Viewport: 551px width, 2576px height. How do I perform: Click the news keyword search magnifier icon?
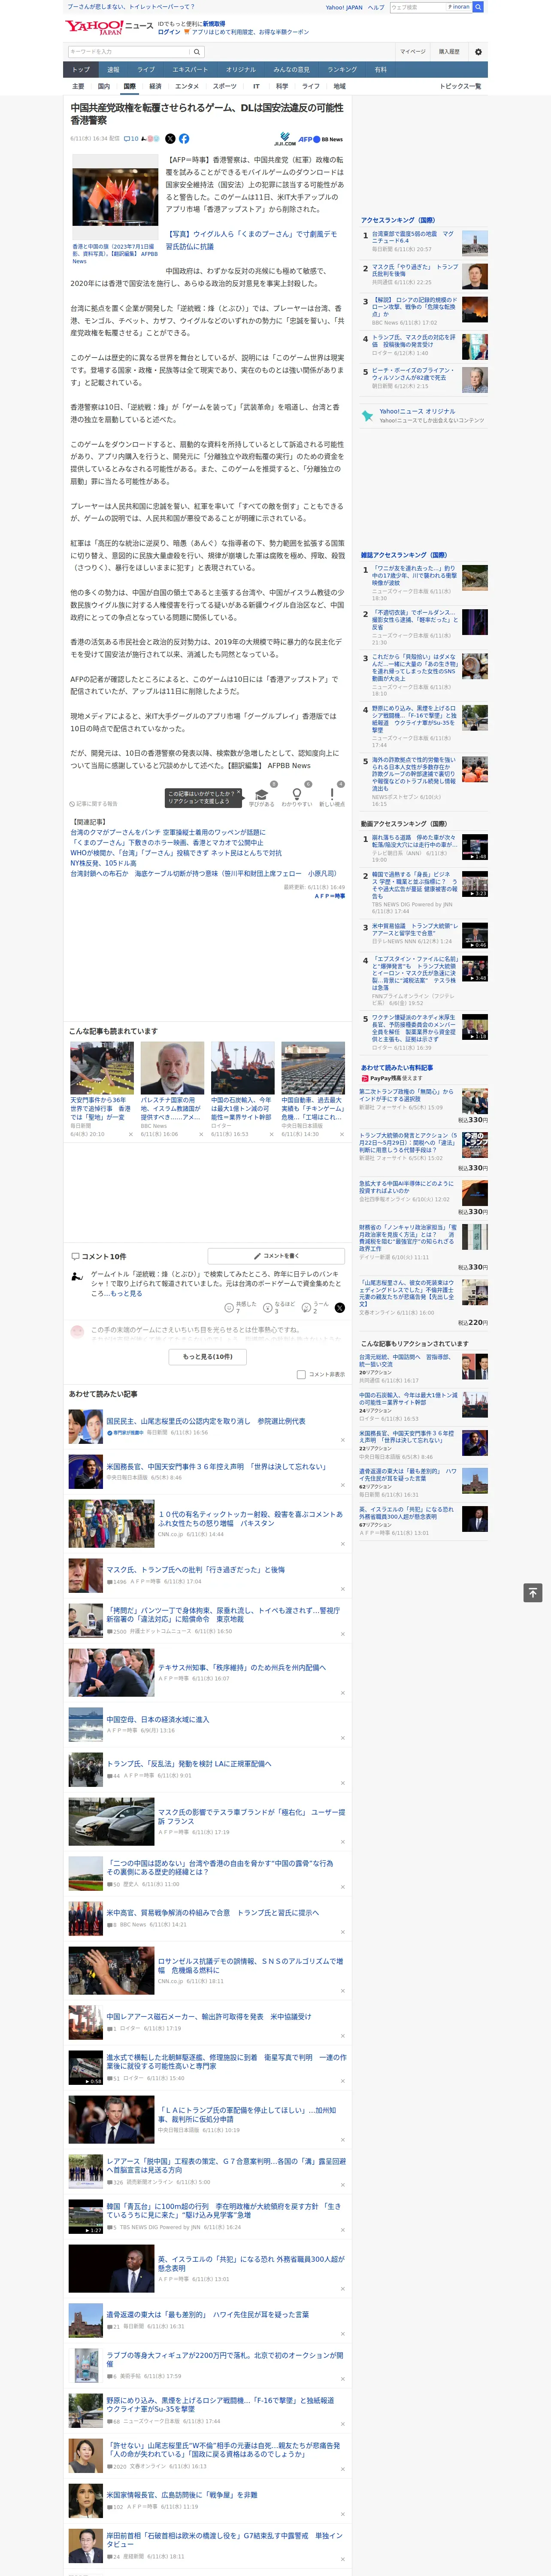click(x=197, y=52)
